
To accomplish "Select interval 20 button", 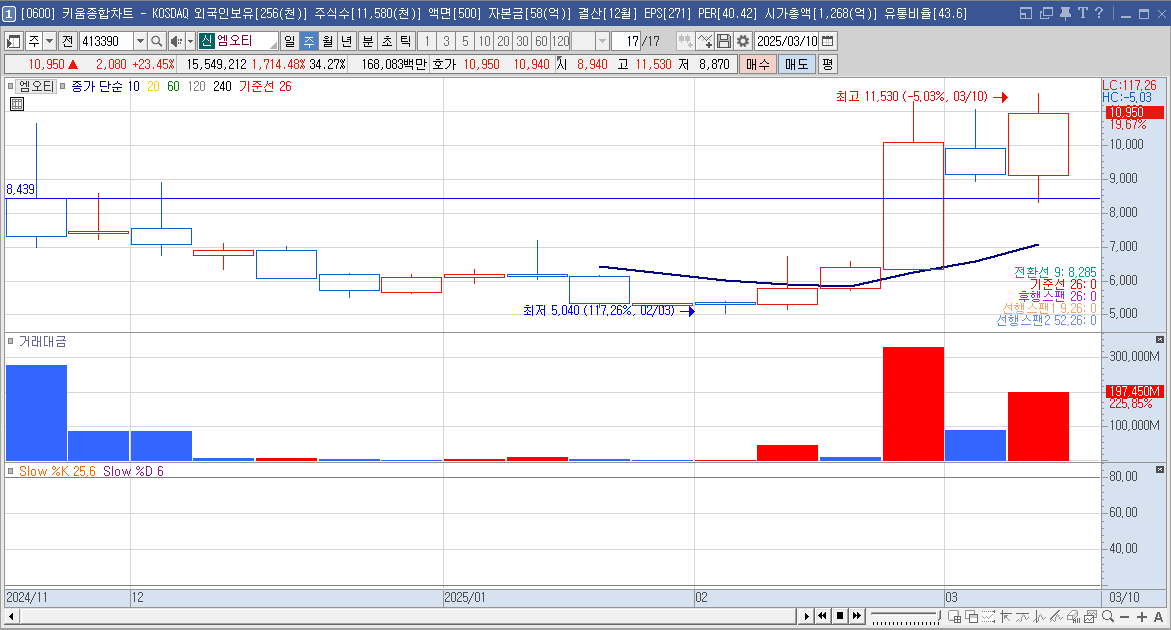I will (503, 41).
